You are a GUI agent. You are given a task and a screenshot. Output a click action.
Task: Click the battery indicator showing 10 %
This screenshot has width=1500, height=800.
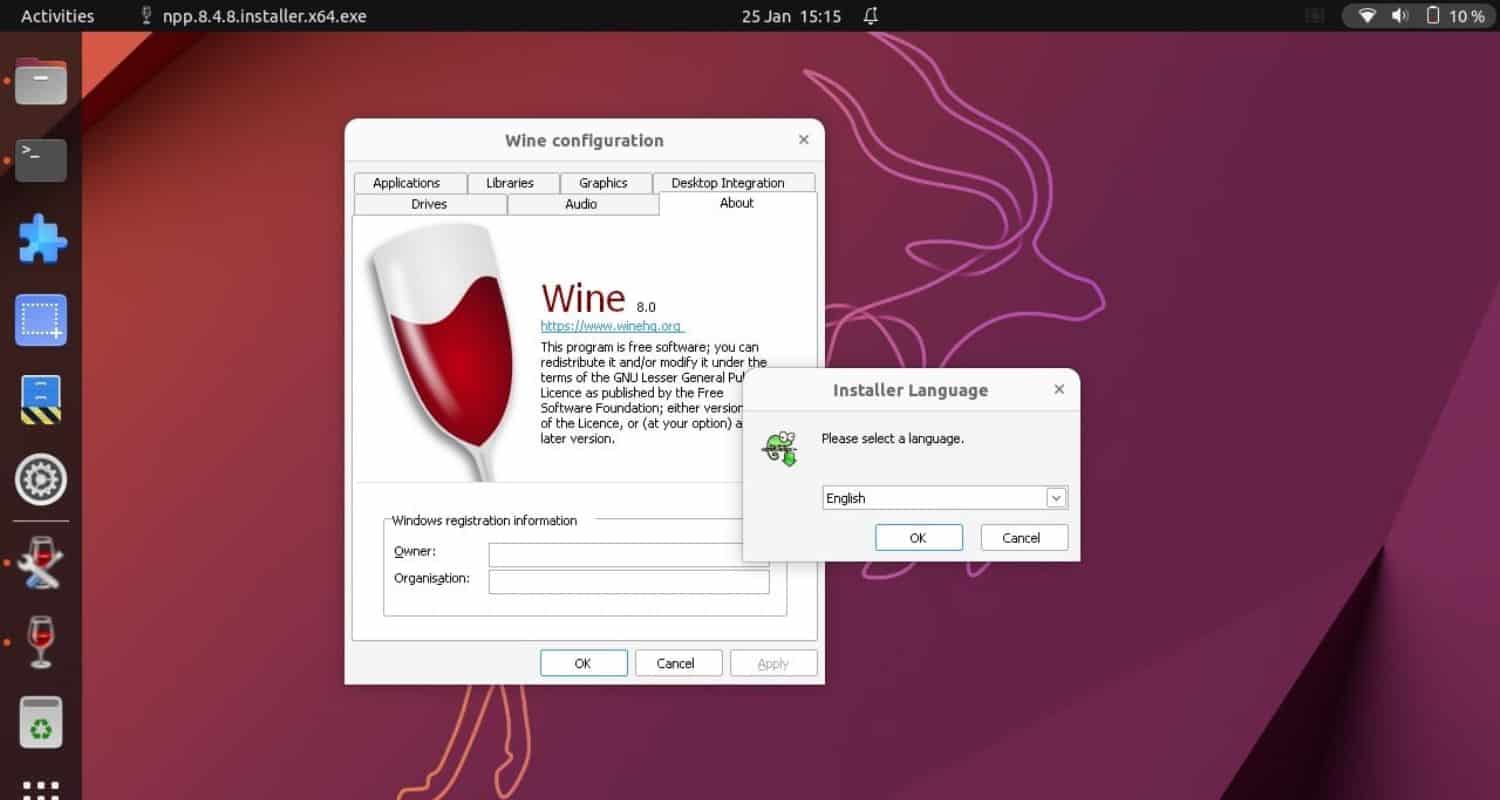1456,16
